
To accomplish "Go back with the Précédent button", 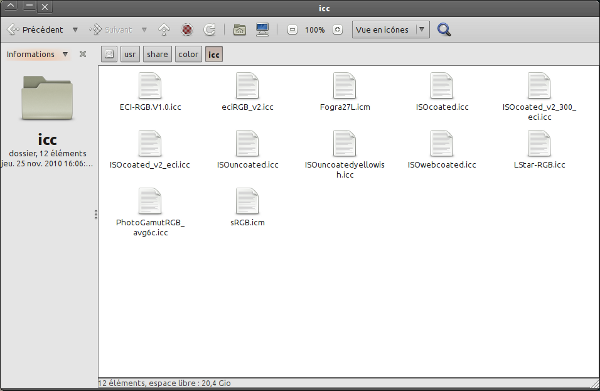I will tap(35, 30).
